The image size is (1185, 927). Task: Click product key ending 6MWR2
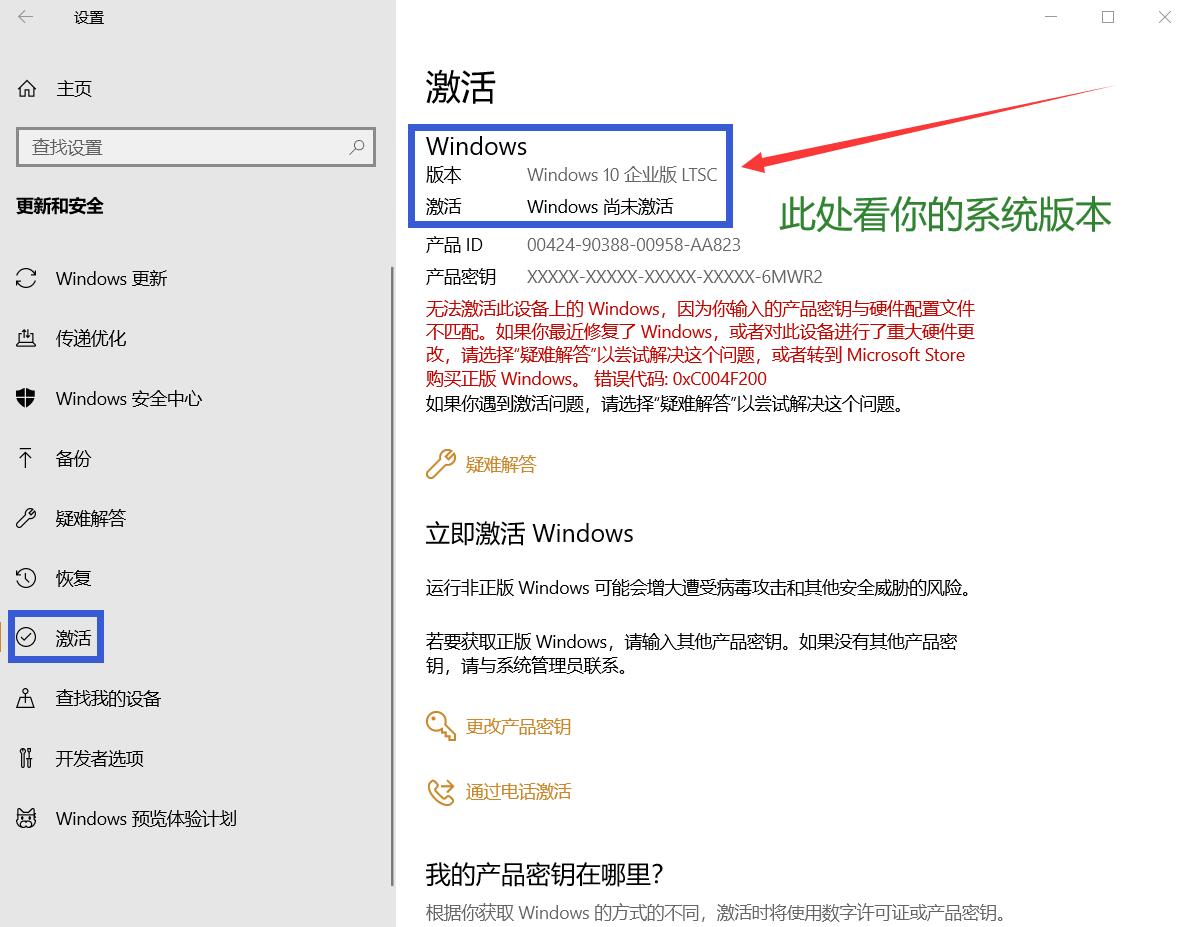[x=674, y=277]
